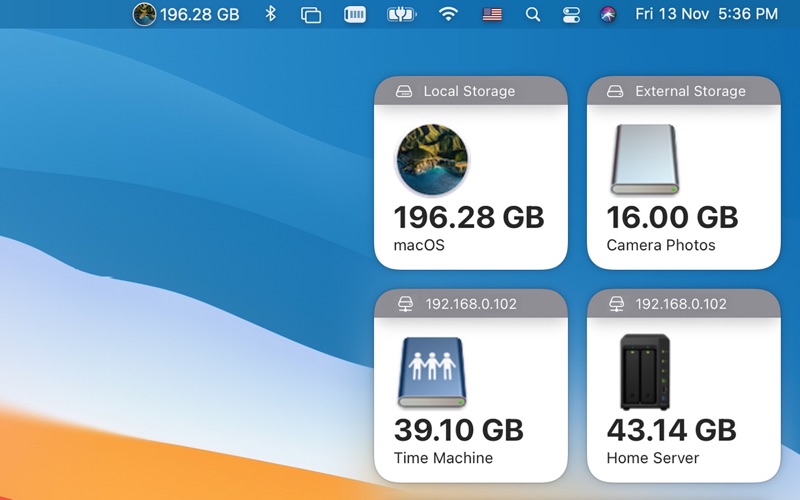Open Control Center toggles icon
Screen dimensions: 800x500
pyautogui.click(x=571, y=14)
